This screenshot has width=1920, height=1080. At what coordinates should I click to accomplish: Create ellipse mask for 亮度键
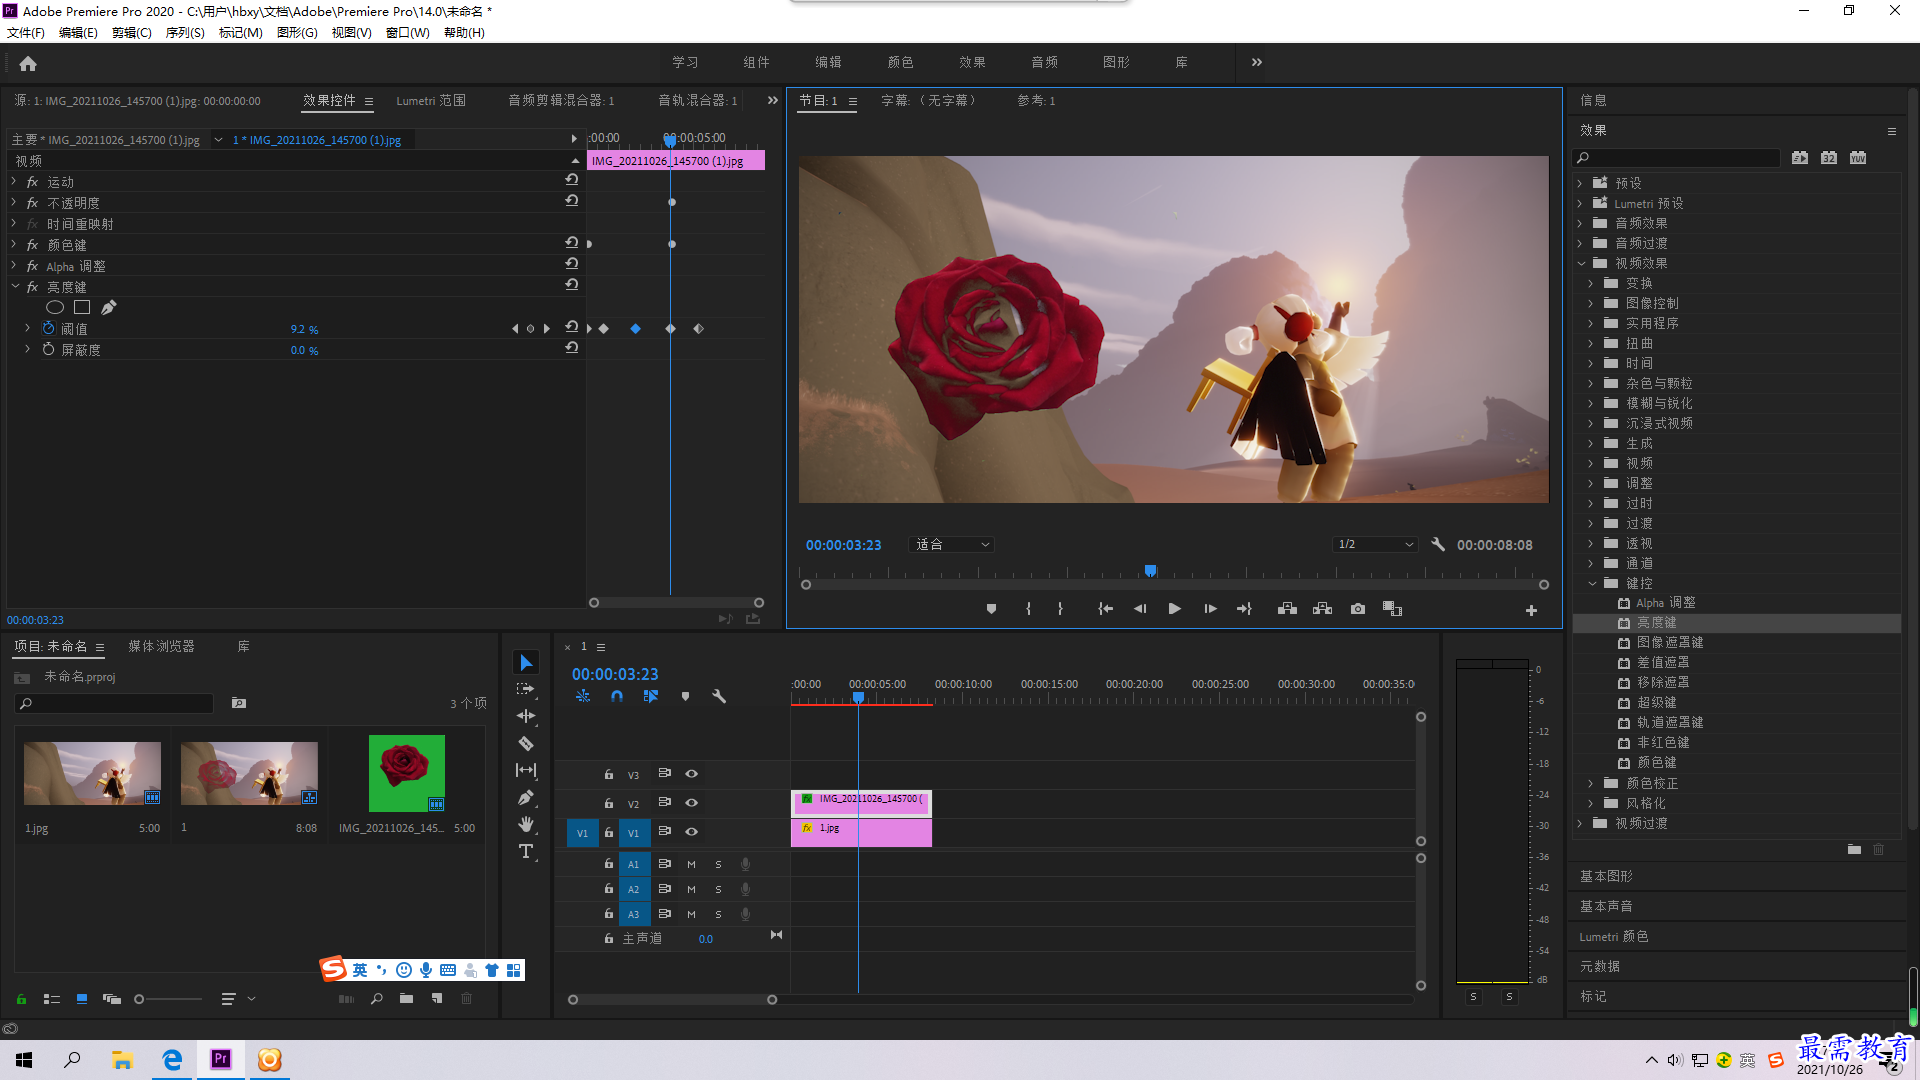pos(55,307)
